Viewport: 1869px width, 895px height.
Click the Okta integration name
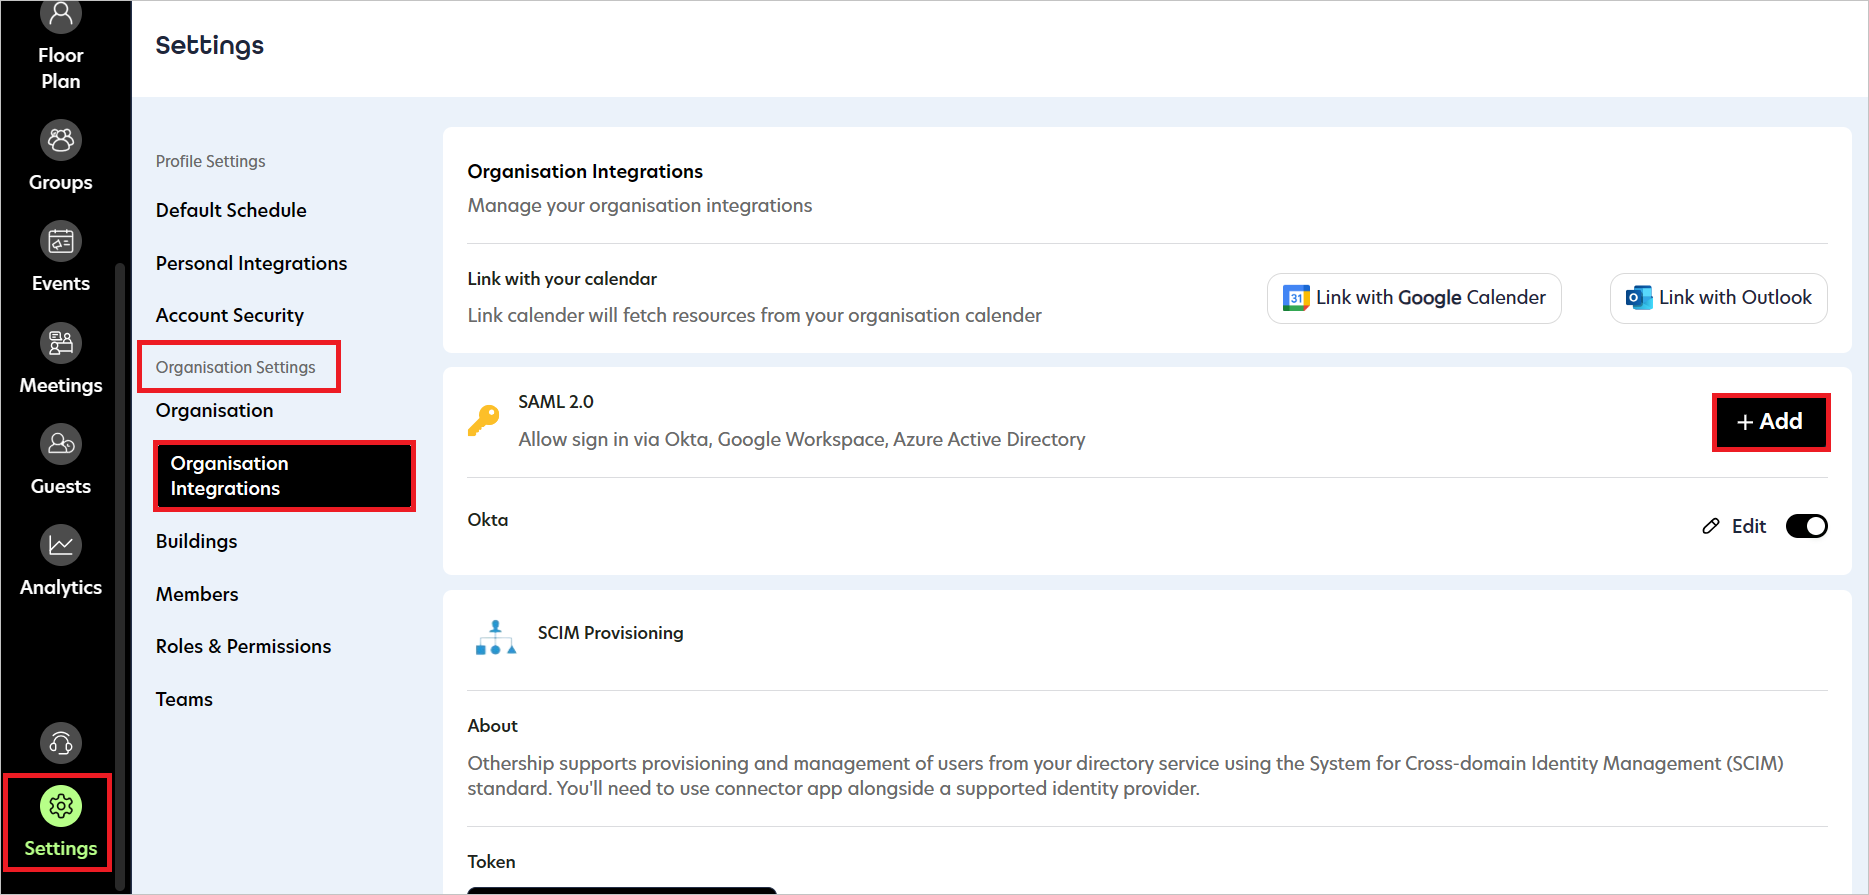point(488,520)
